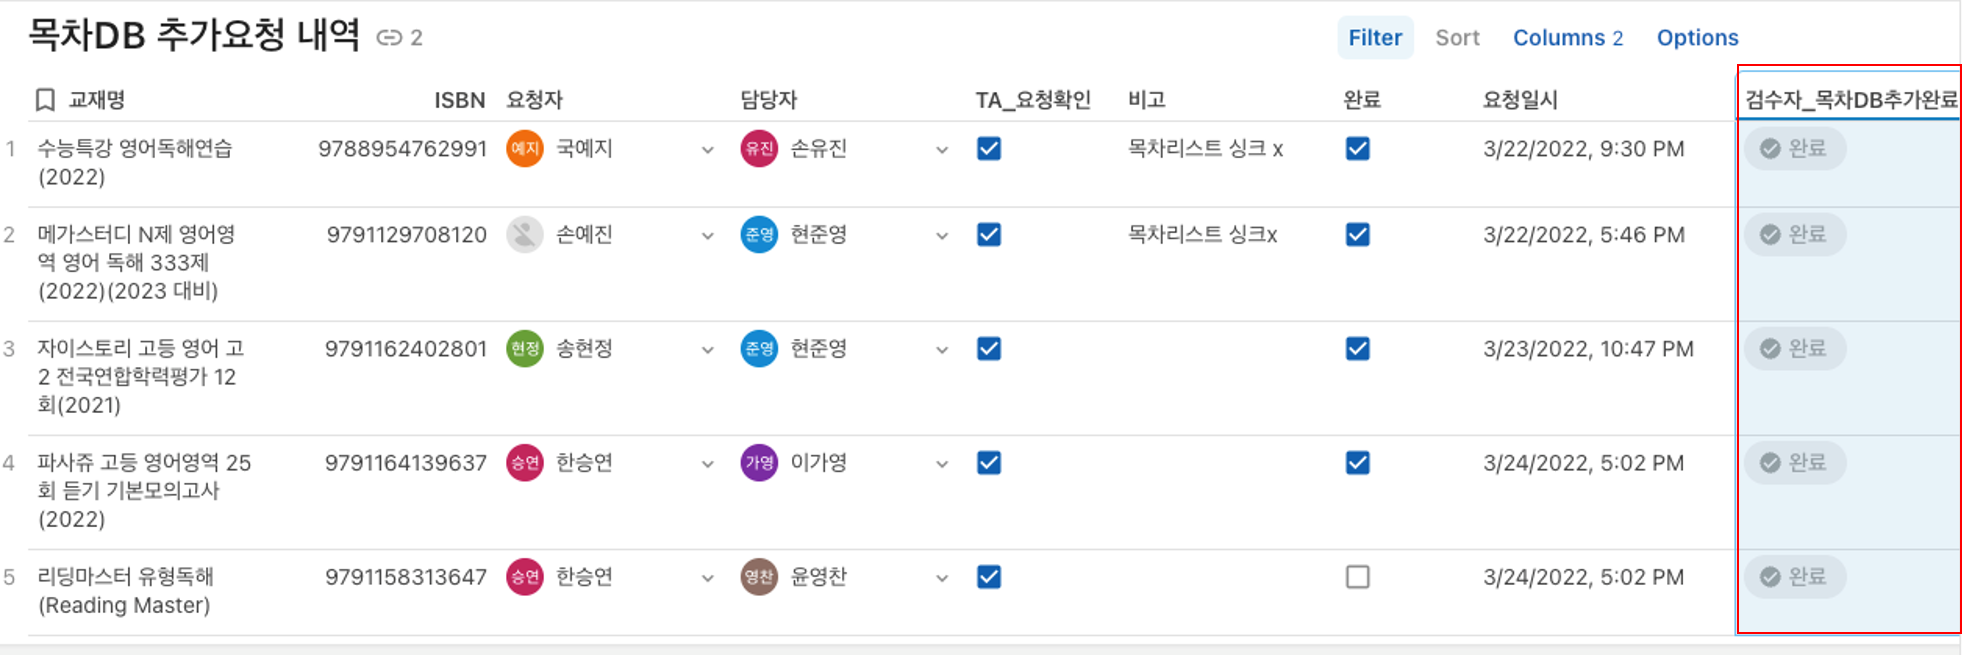This screenshot has width=1972, height=655.
Task: Switch to the Filter tab
Action: tap(1375, 37)
